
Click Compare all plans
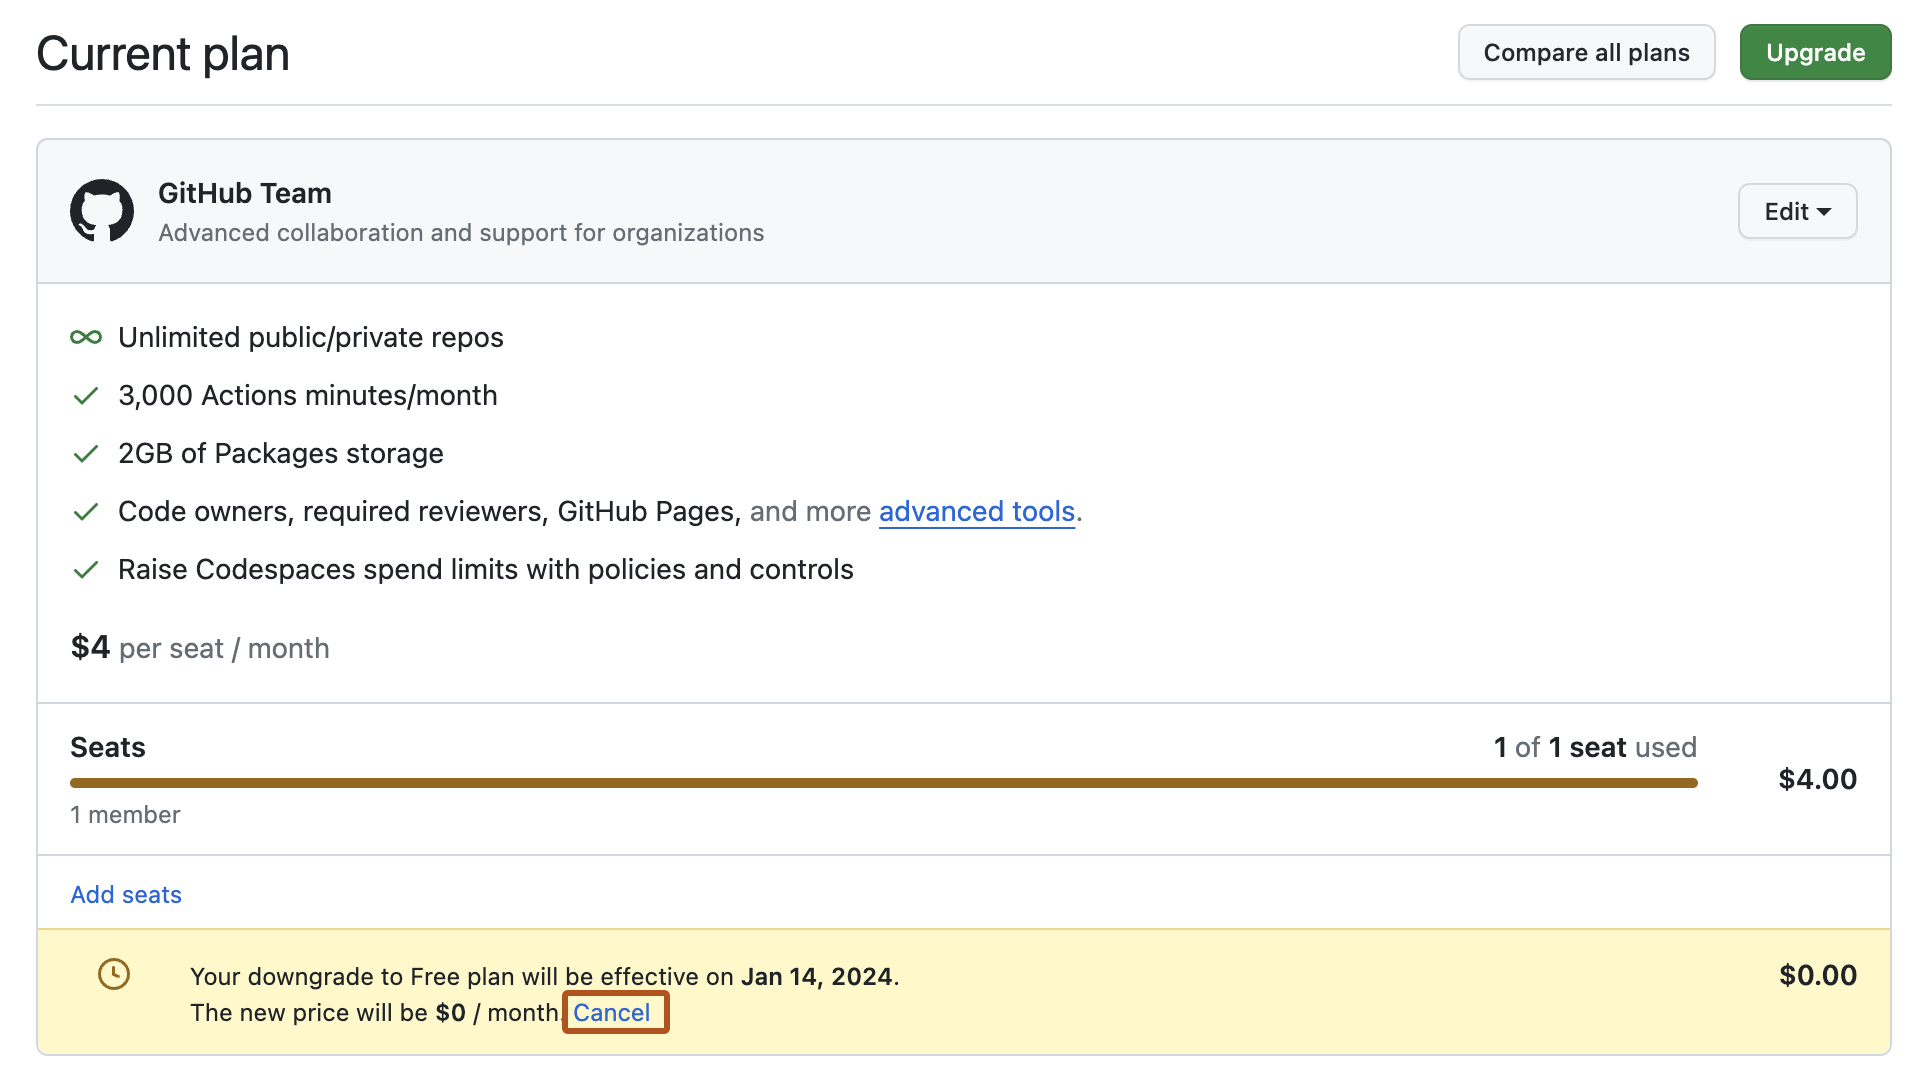(x=1586, y=52)
